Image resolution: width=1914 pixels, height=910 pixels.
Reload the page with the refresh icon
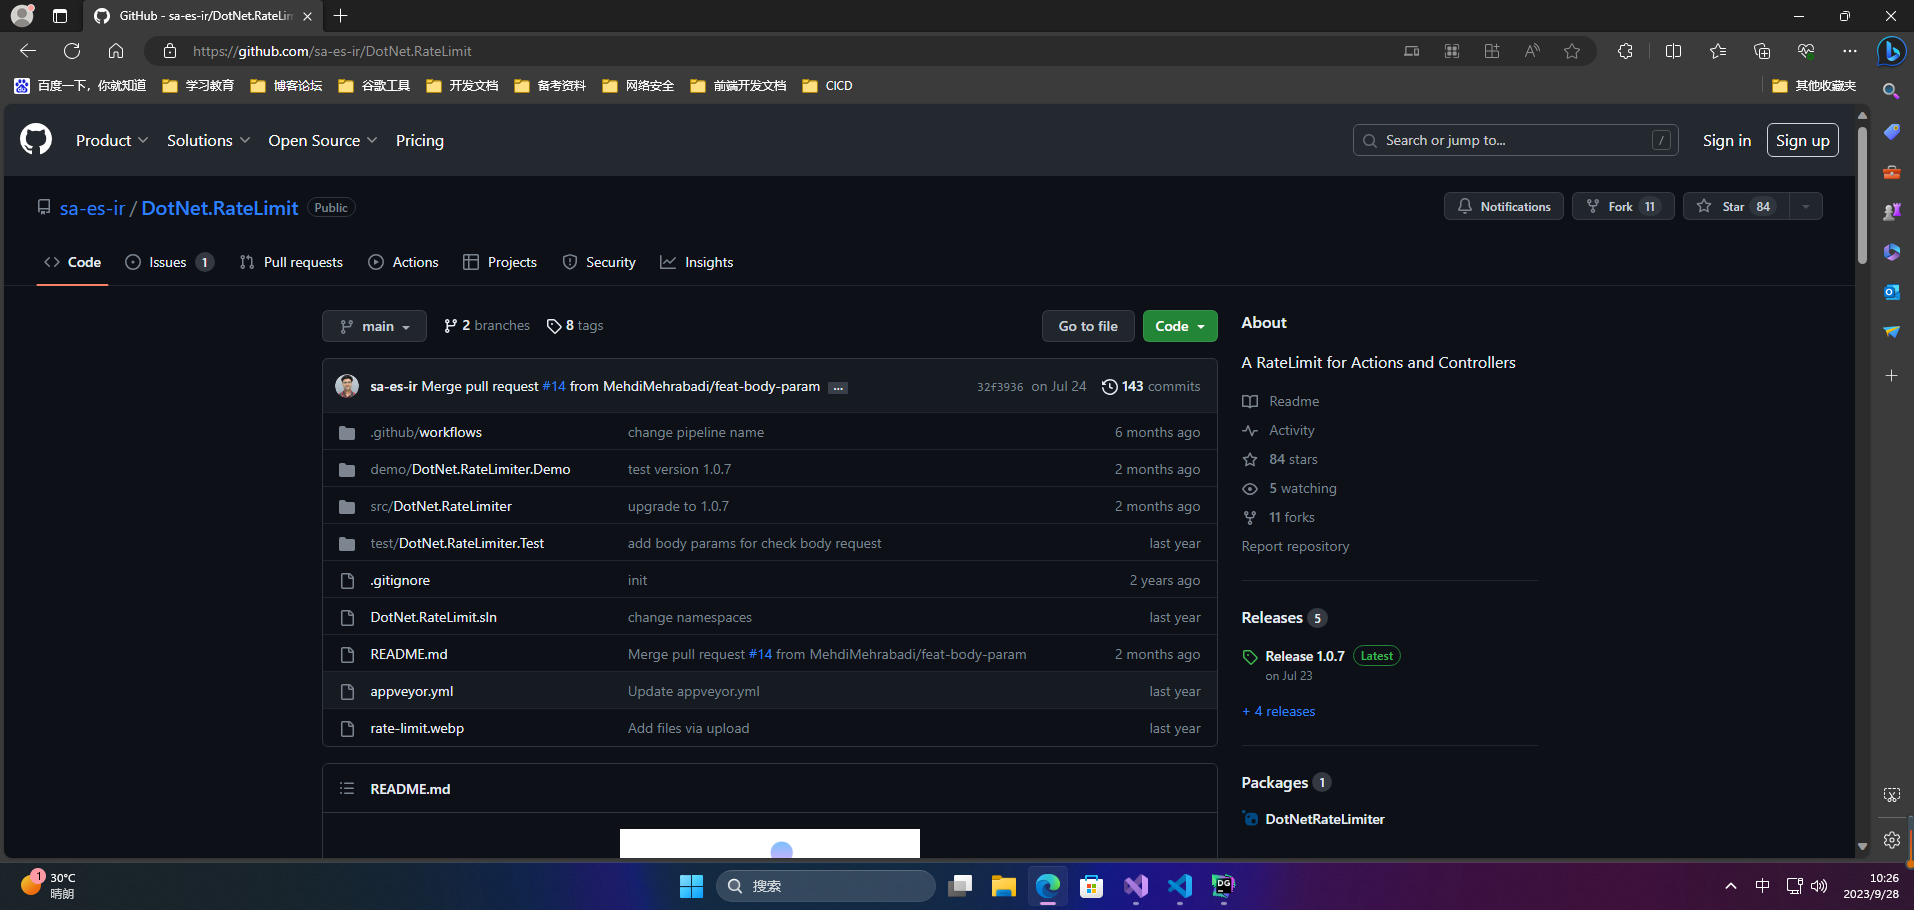pos(72,51)
